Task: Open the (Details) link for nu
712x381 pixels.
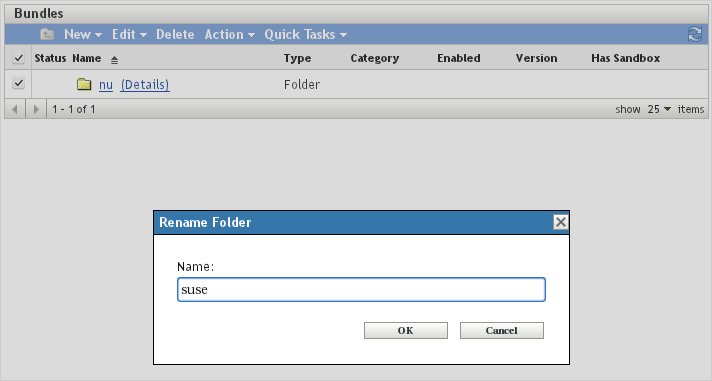Action: click(145, 85)
